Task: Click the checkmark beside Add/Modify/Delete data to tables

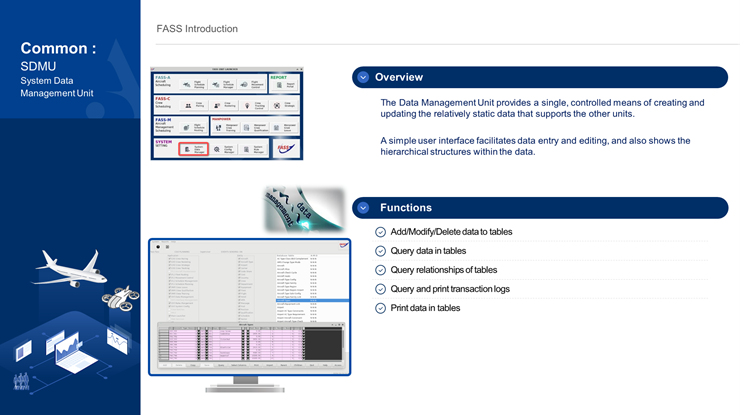Action: 380,232
